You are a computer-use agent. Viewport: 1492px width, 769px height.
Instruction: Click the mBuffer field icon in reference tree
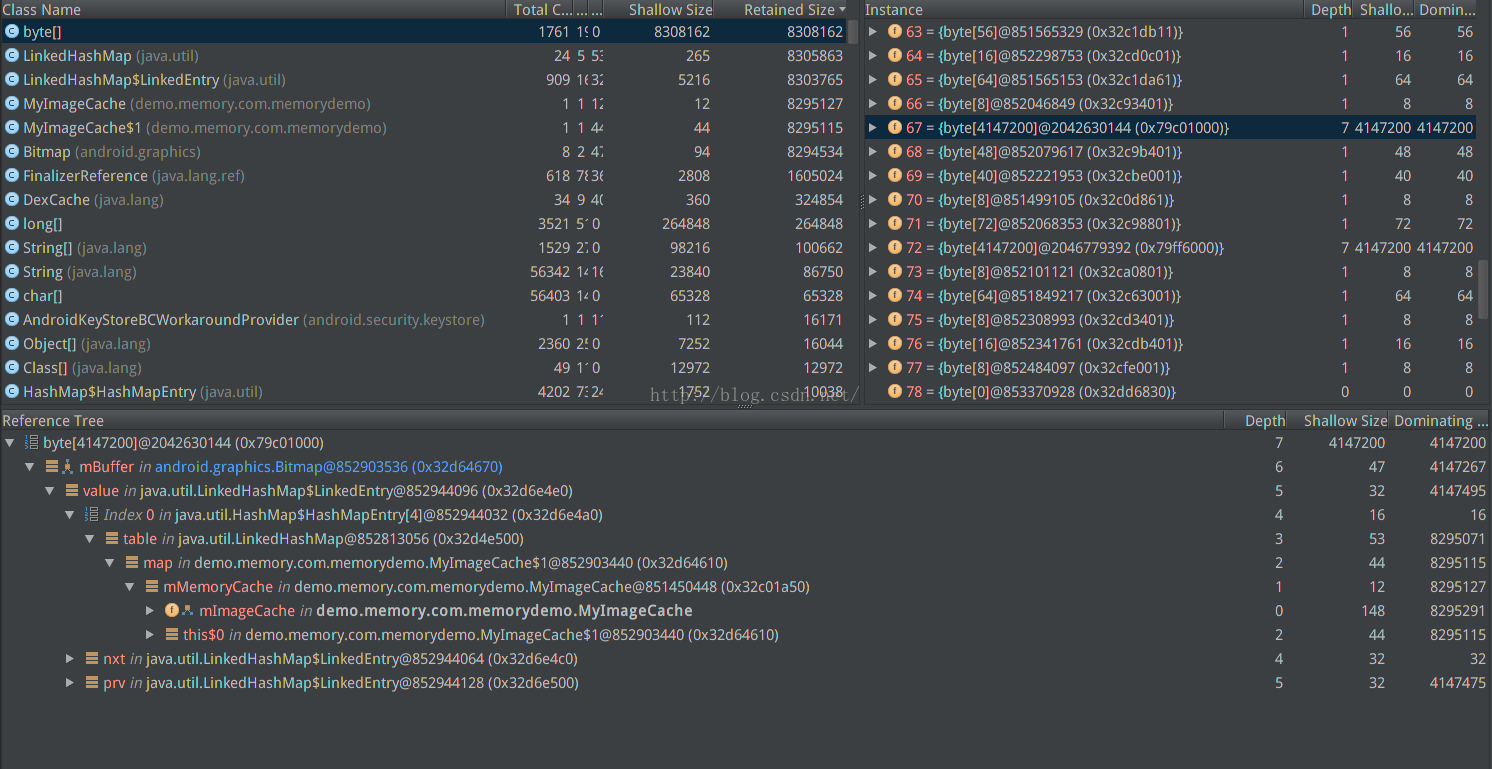(53, 467)
